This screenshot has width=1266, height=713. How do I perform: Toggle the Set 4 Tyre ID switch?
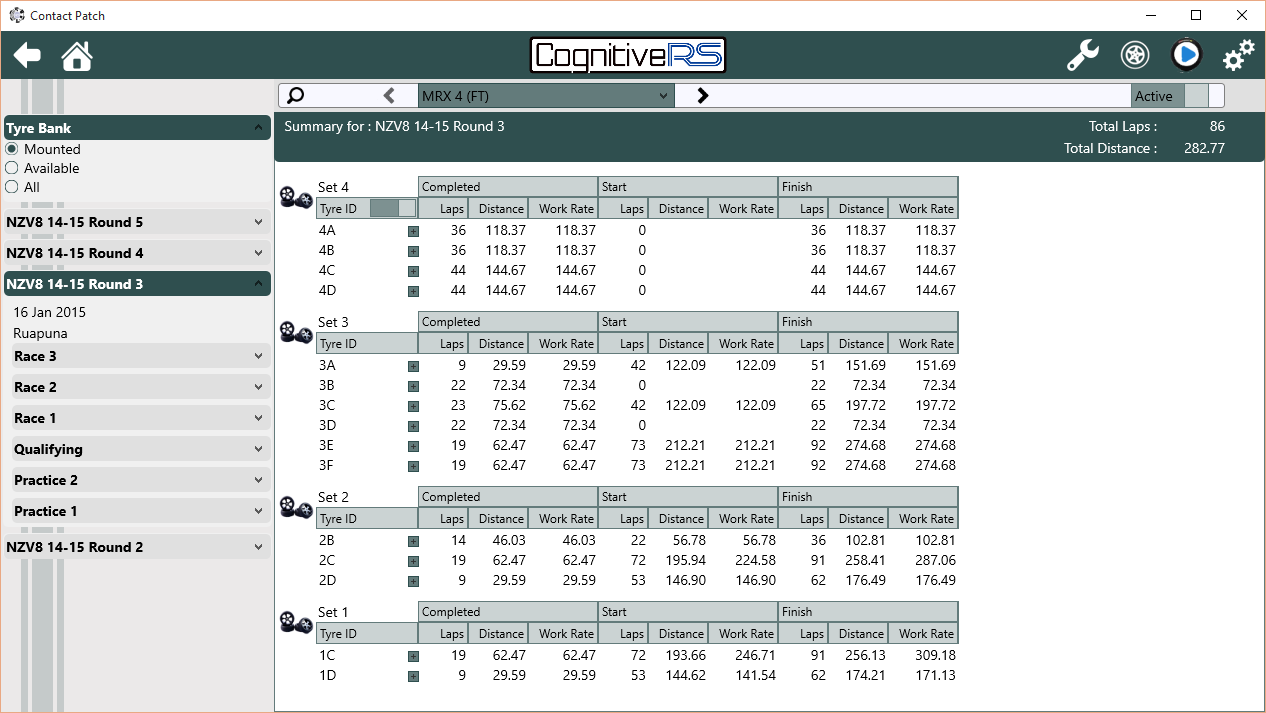click(x=393, y=208)
